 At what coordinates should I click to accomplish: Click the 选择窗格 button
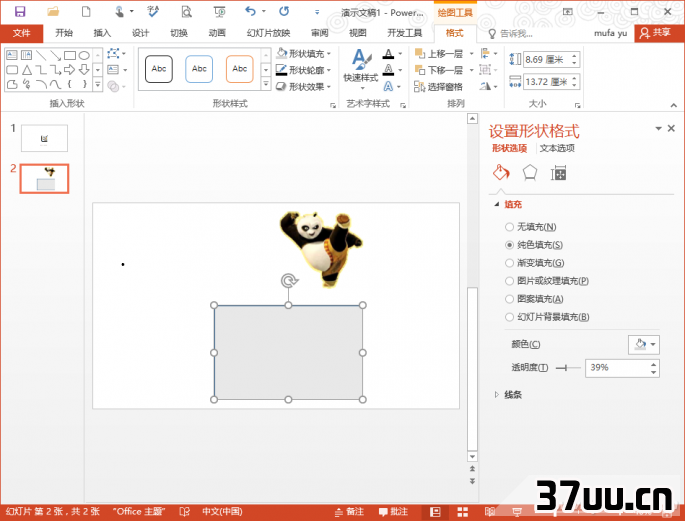click(439, 86)
